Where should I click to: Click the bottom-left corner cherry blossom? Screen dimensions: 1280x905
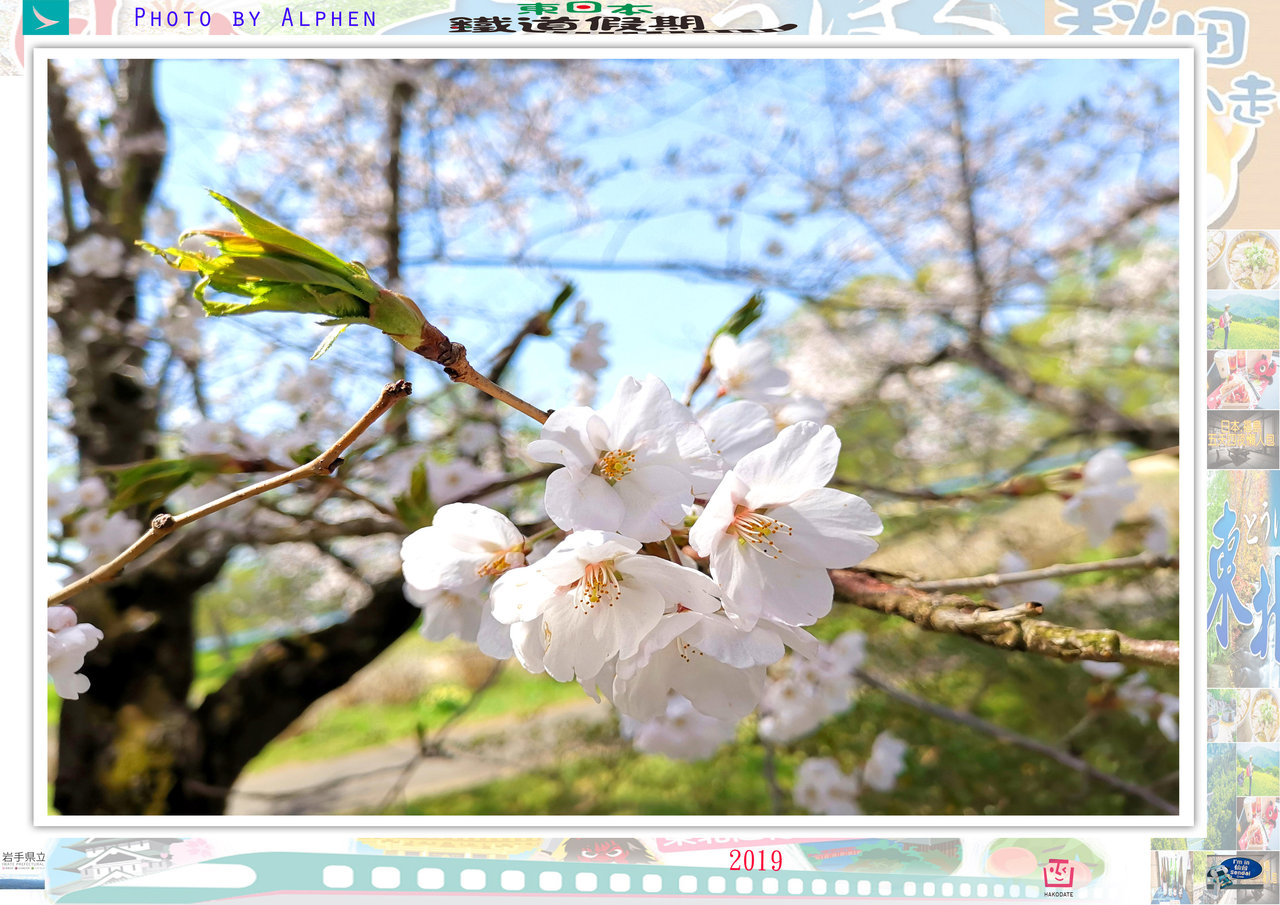[x=70, y=650]
